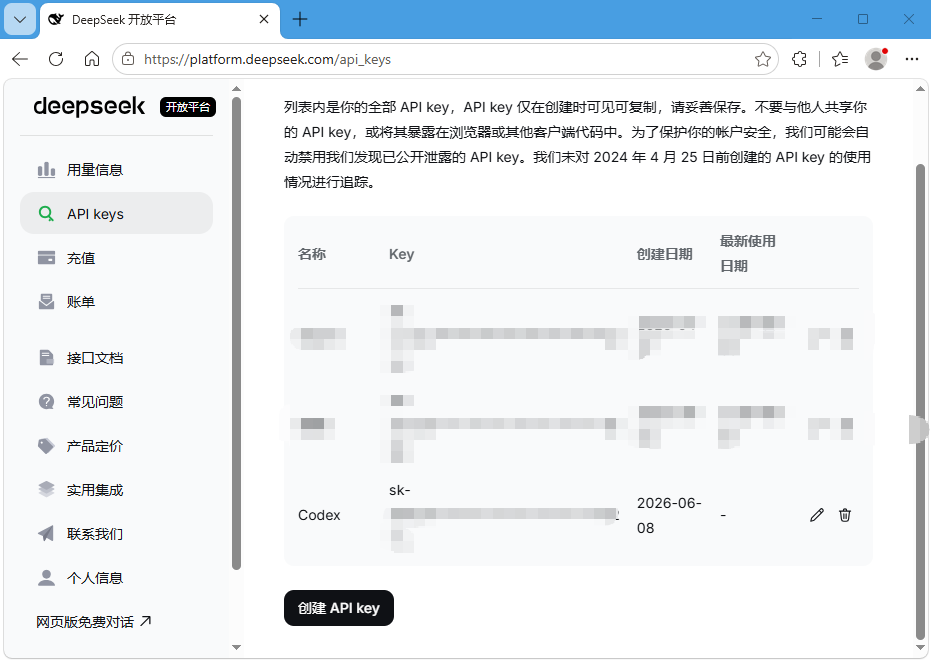This screenshot has height=661, width=931.
Task: Click the question mark icon beside 常见问题
Action: tap(46, 401)
